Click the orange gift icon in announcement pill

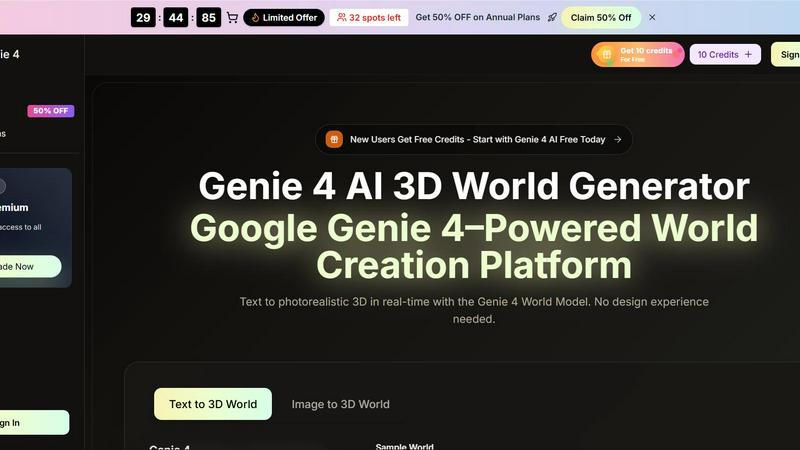(334, 139)
